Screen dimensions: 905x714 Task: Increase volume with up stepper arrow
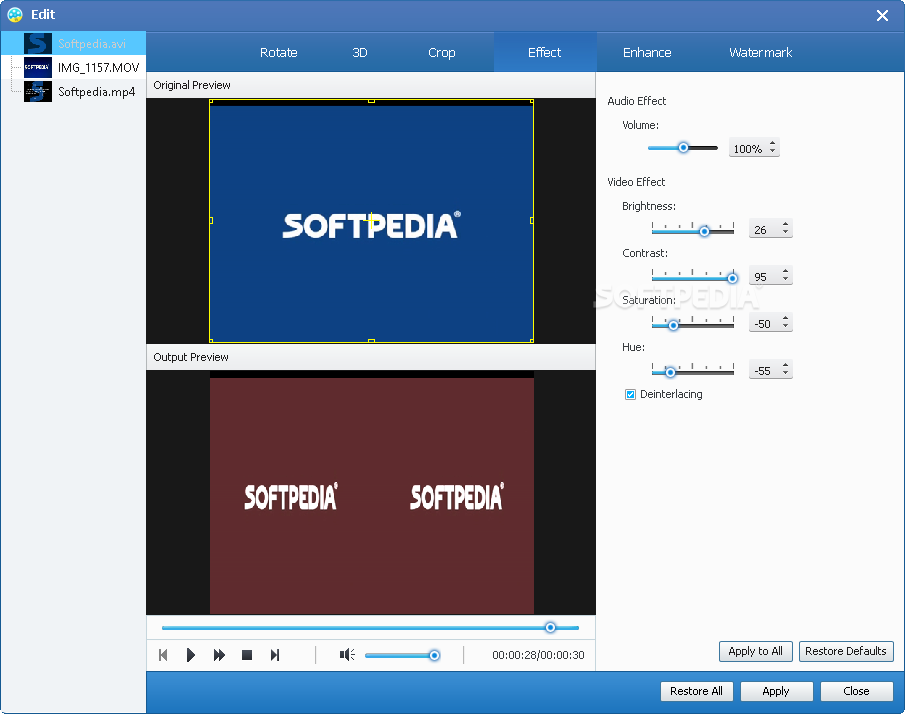773,143
